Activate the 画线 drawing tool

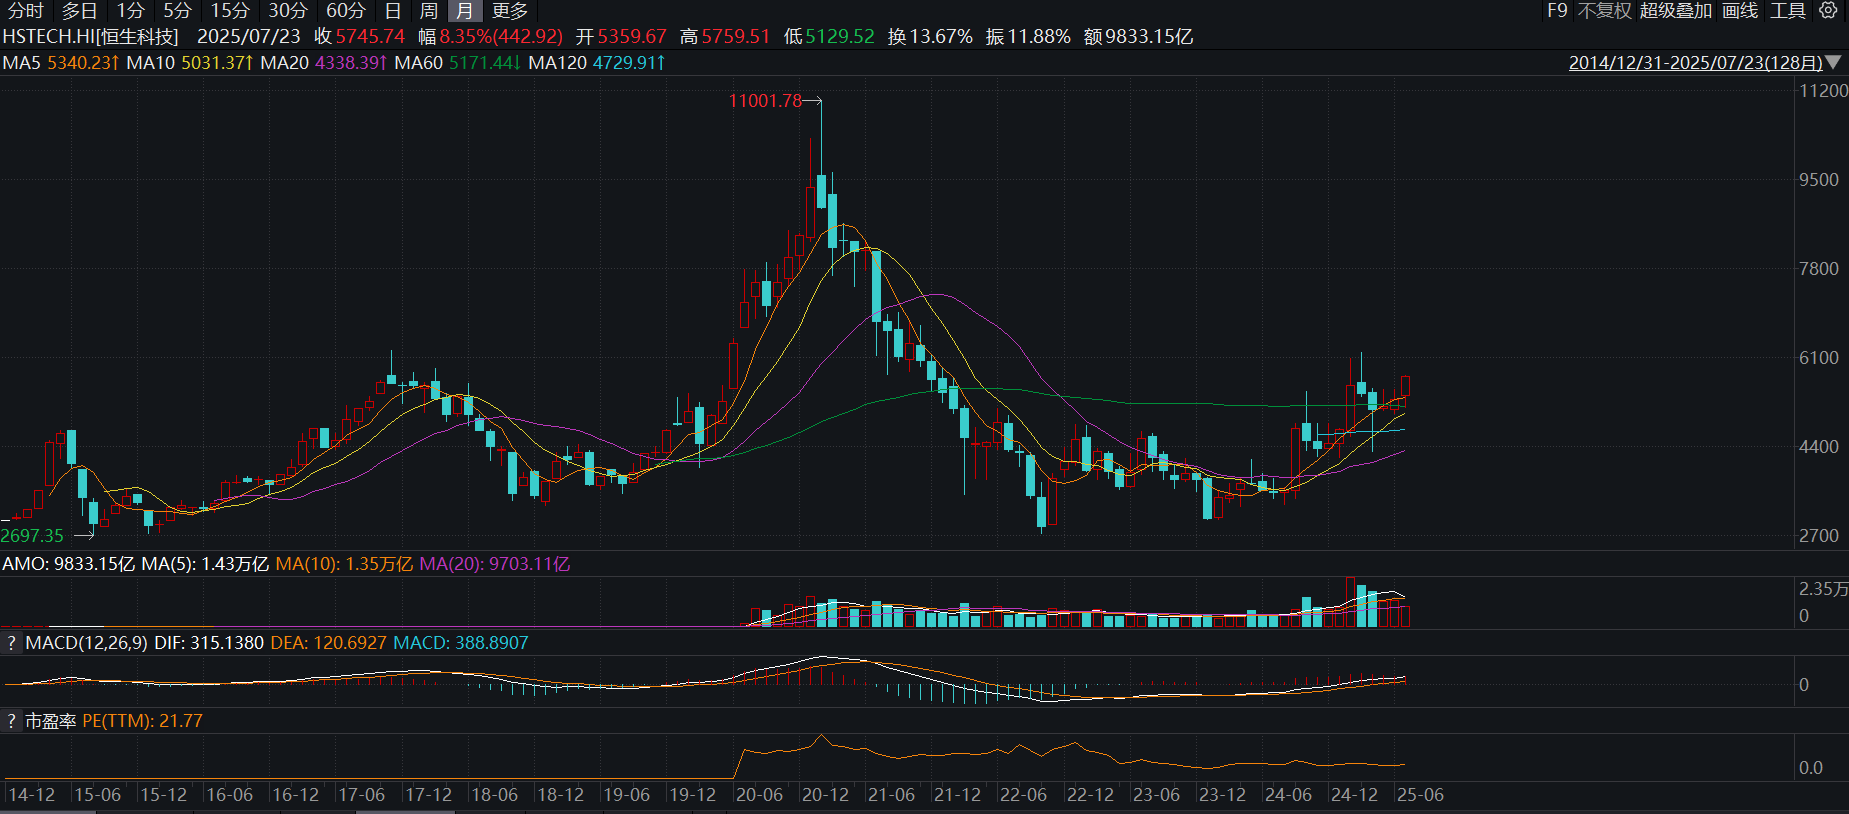pos(1740,11)
